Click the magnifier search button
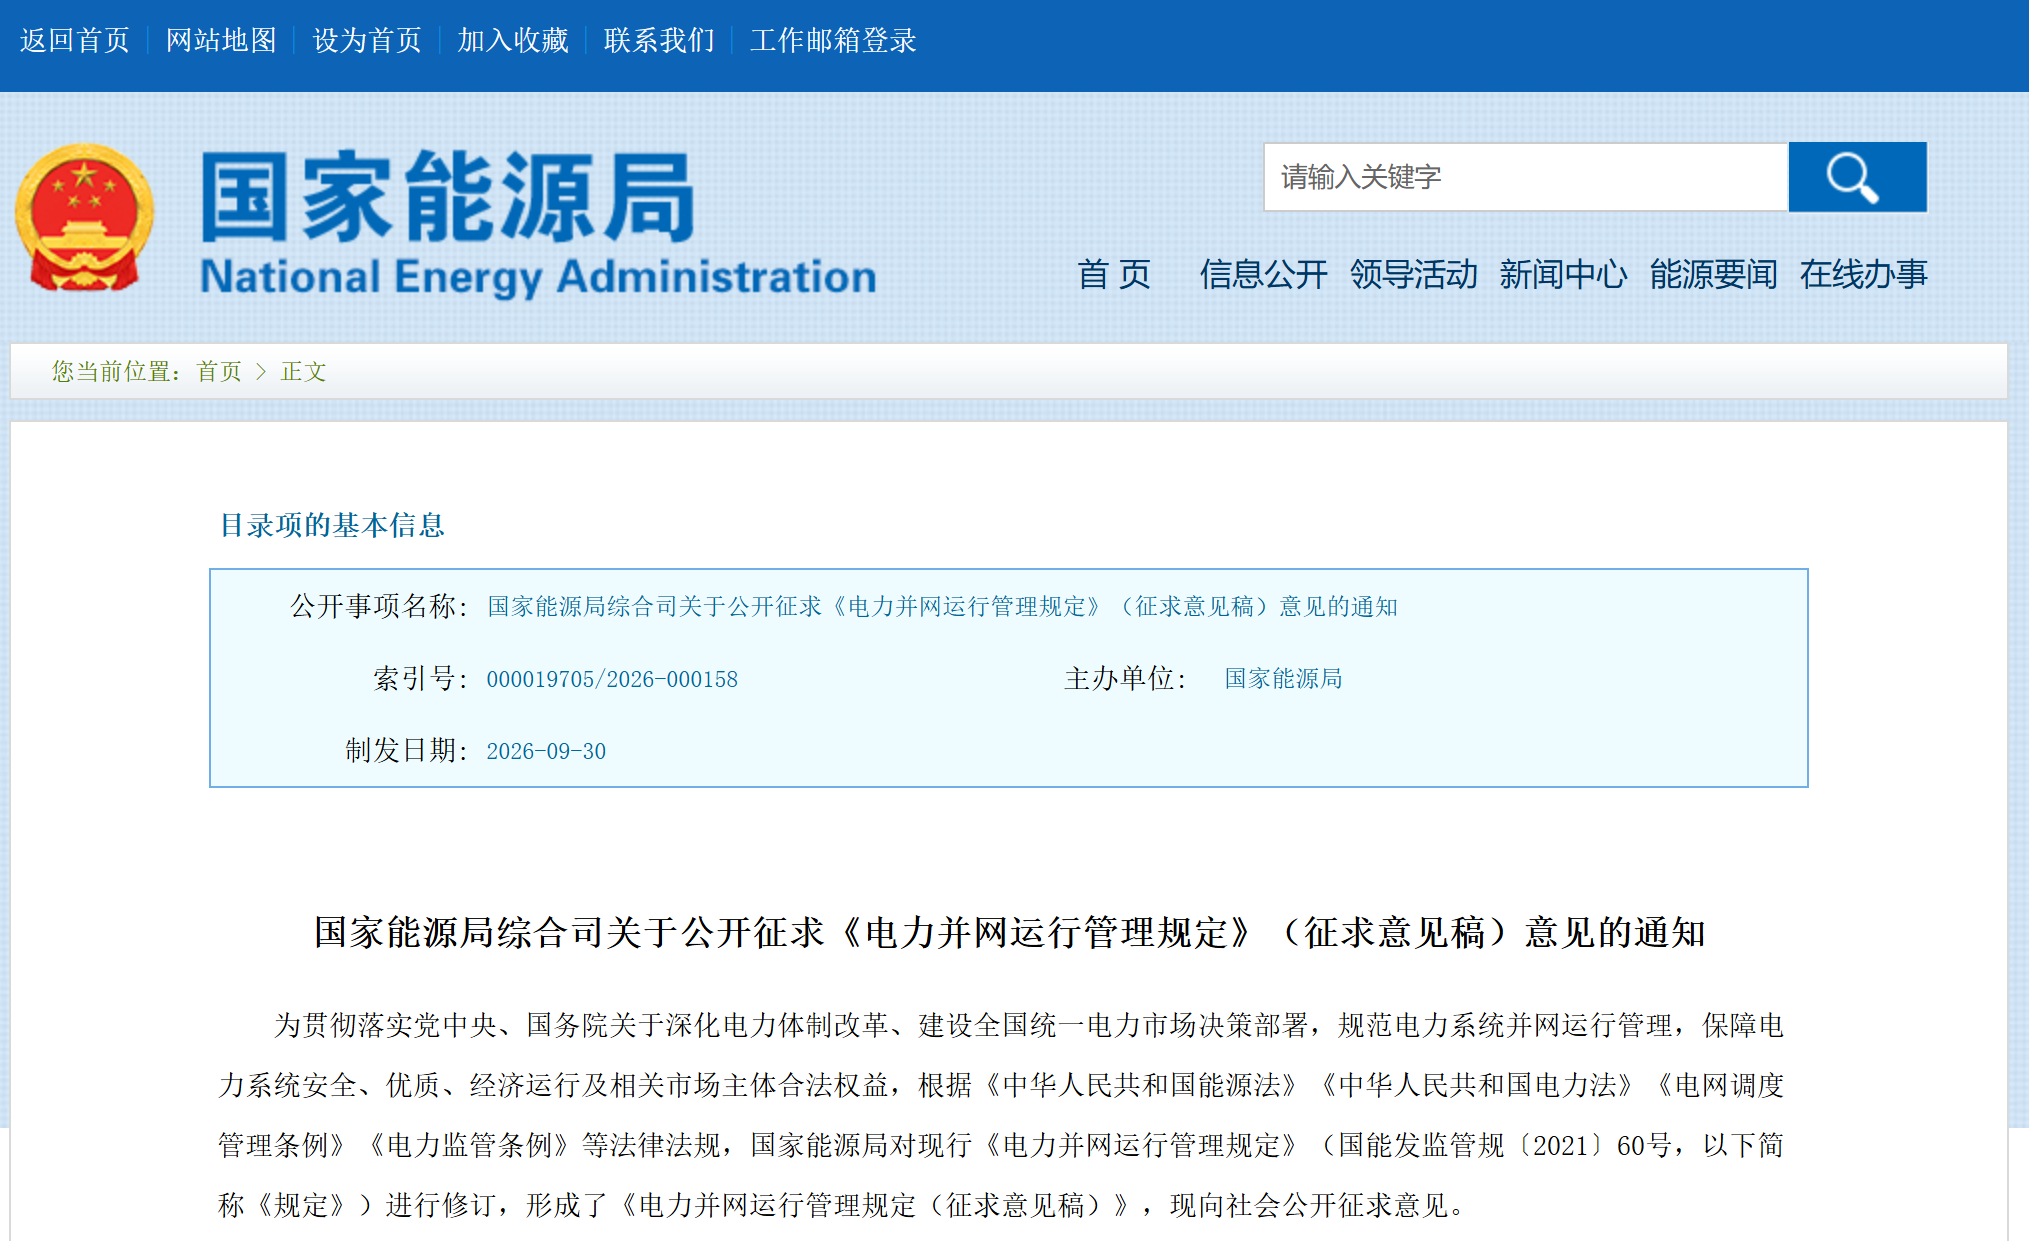The height and width of the screenshot is (1241, 2029). (x=1857, y=177)
